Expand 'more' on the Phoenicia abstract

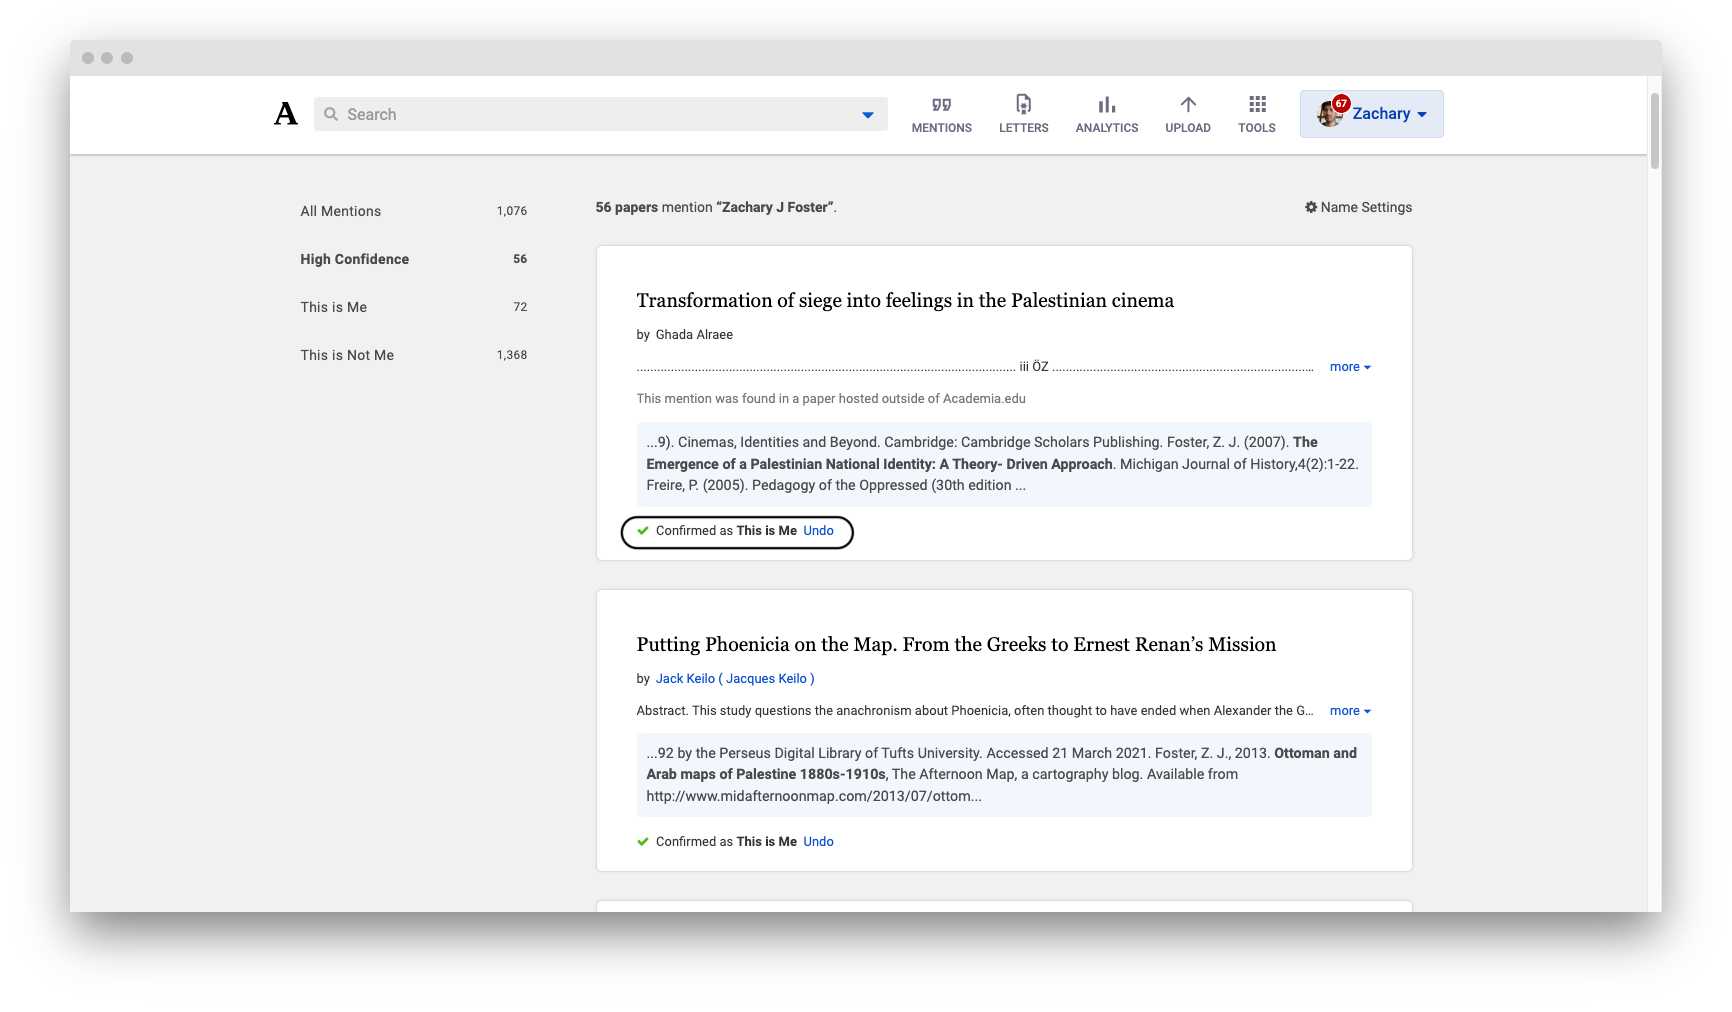[x=1350, y=711]
